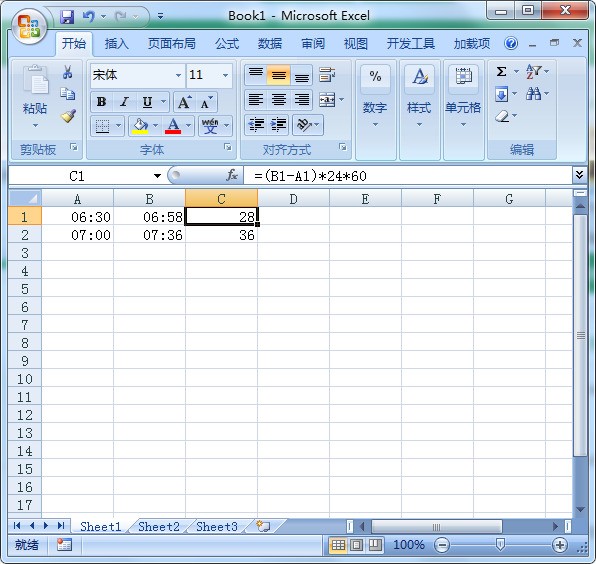Click the Wrap Text icon

327,75
